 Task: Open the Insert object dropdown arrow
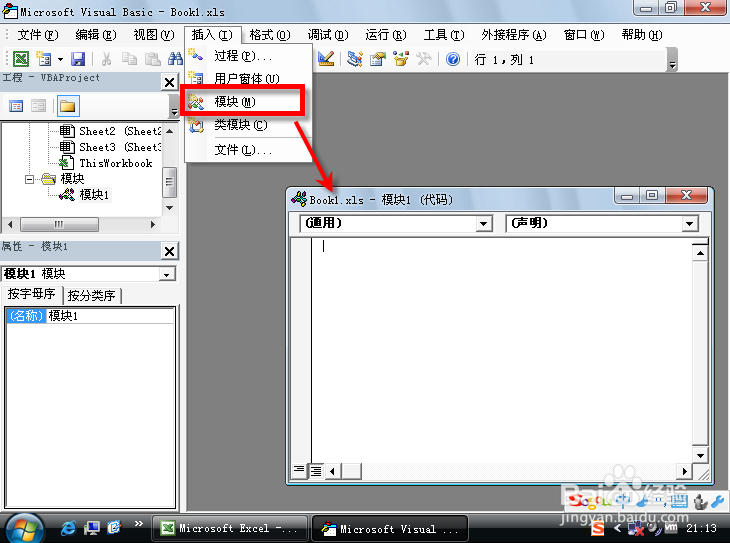click(x=61, y=59)
